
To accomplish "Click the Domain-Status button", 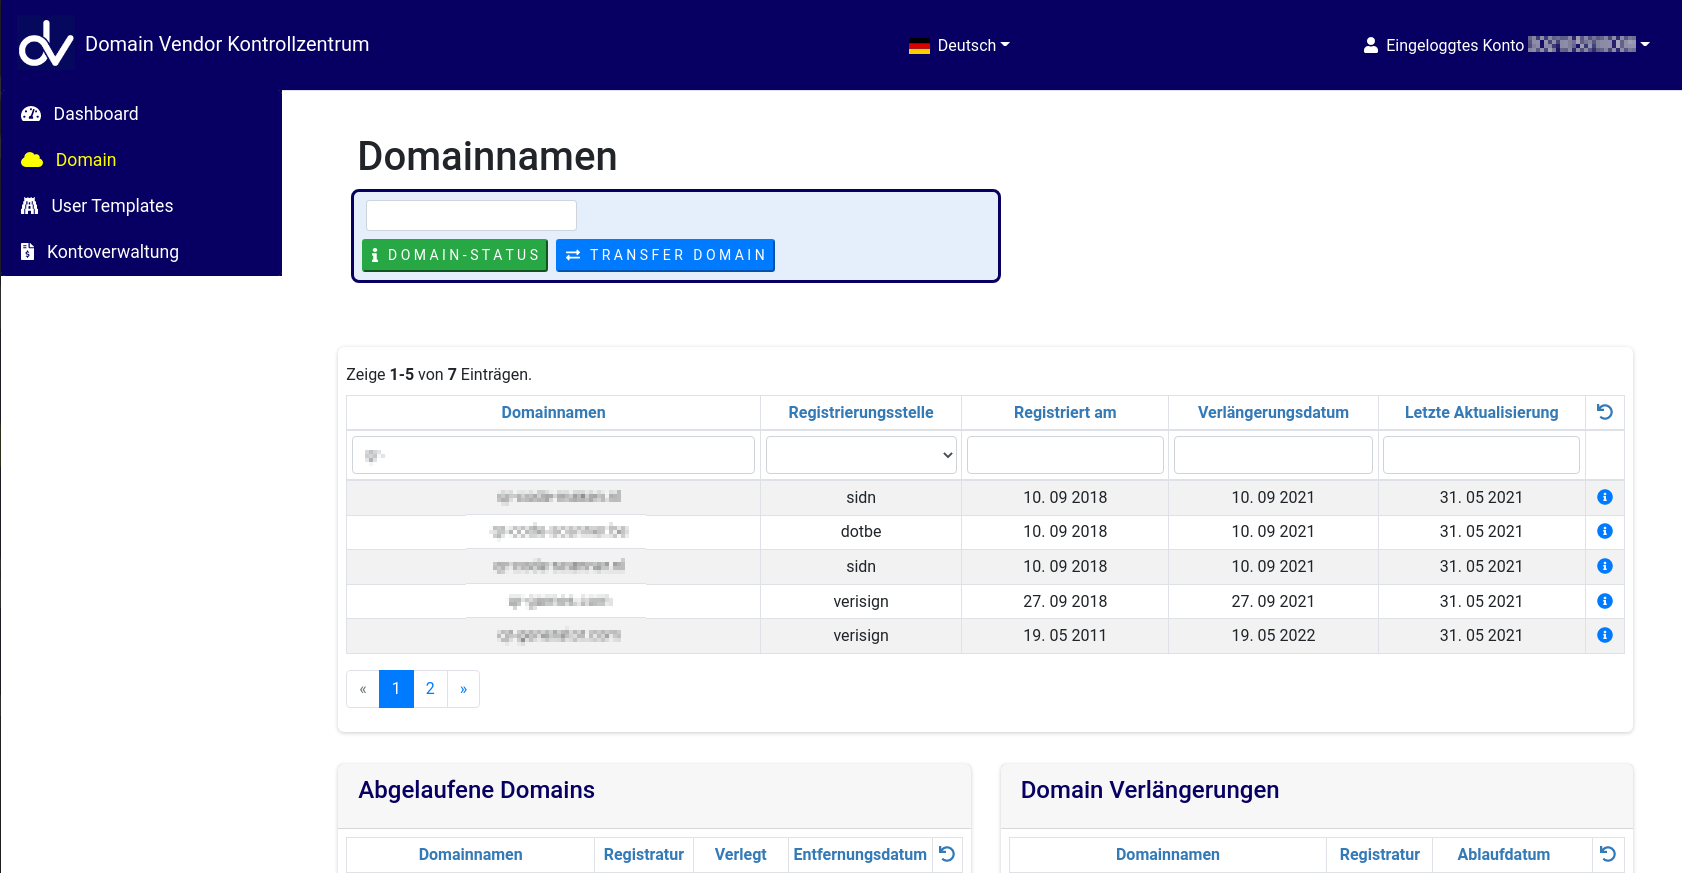I will click(455, 255).
